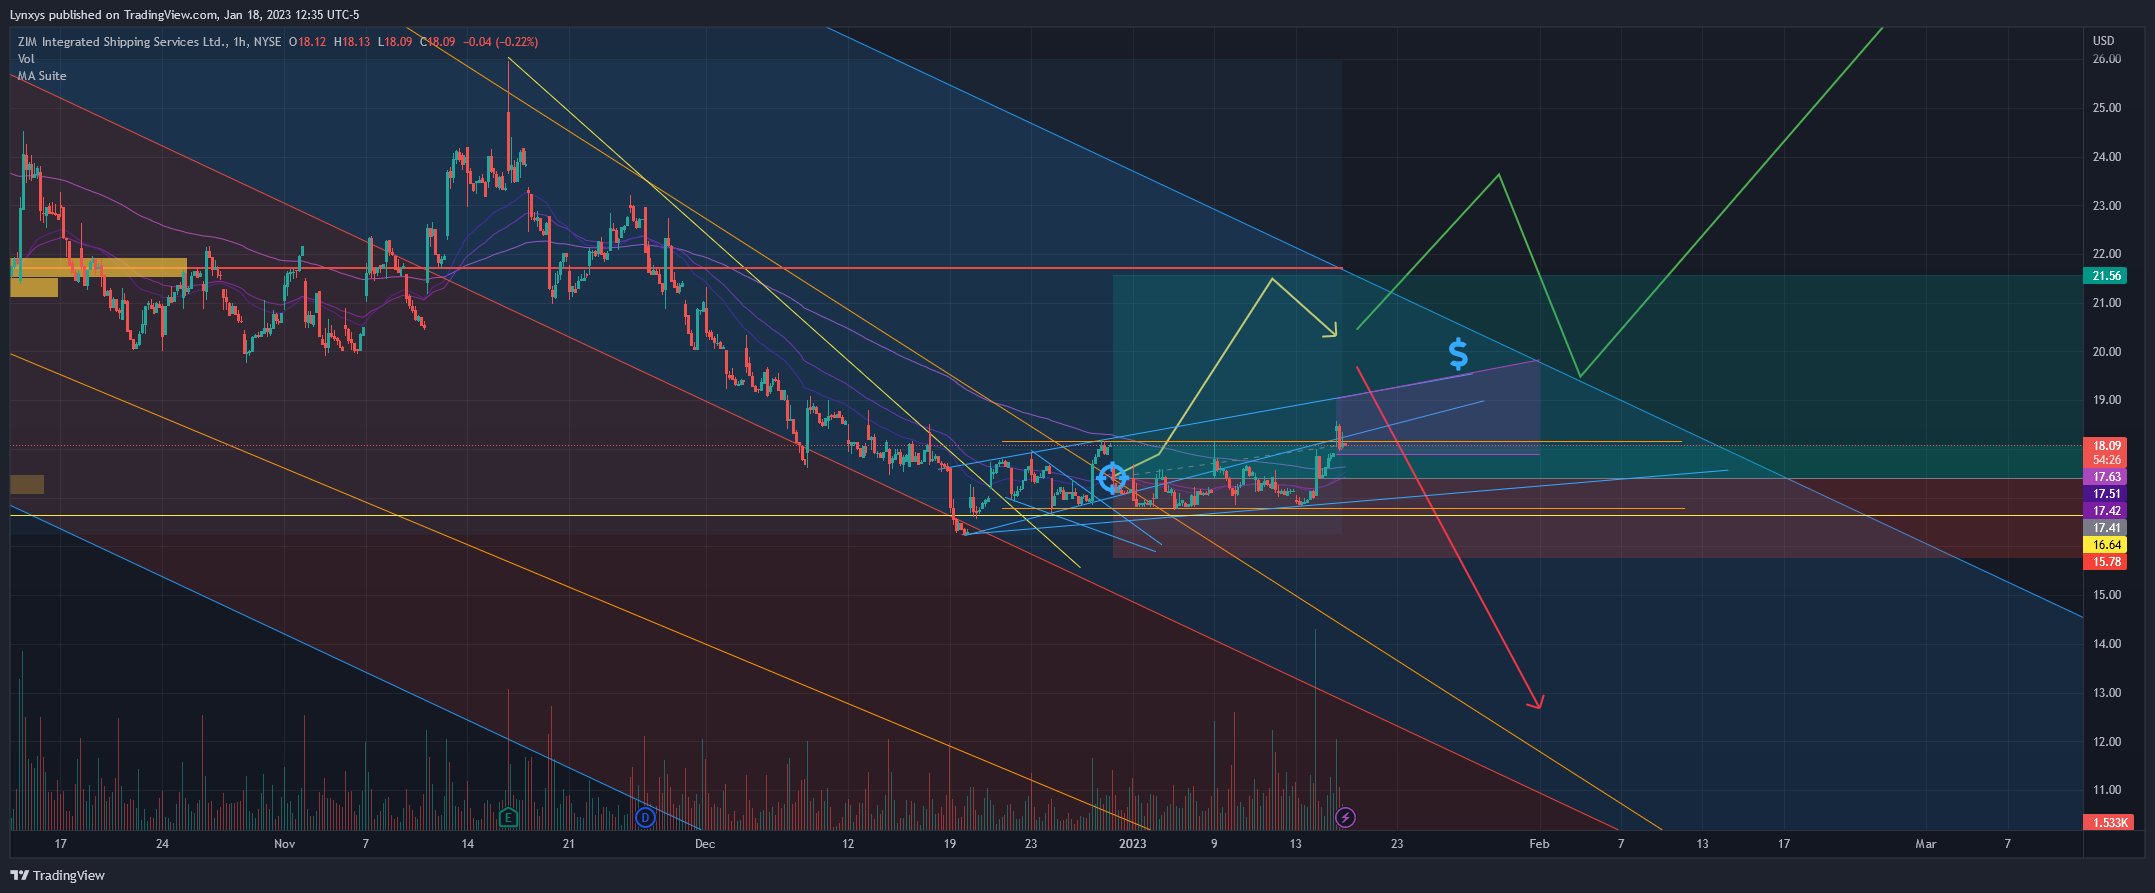Click the green 21.56 price label
This screenshot has height=893, width=2155.
[2107, 276]
